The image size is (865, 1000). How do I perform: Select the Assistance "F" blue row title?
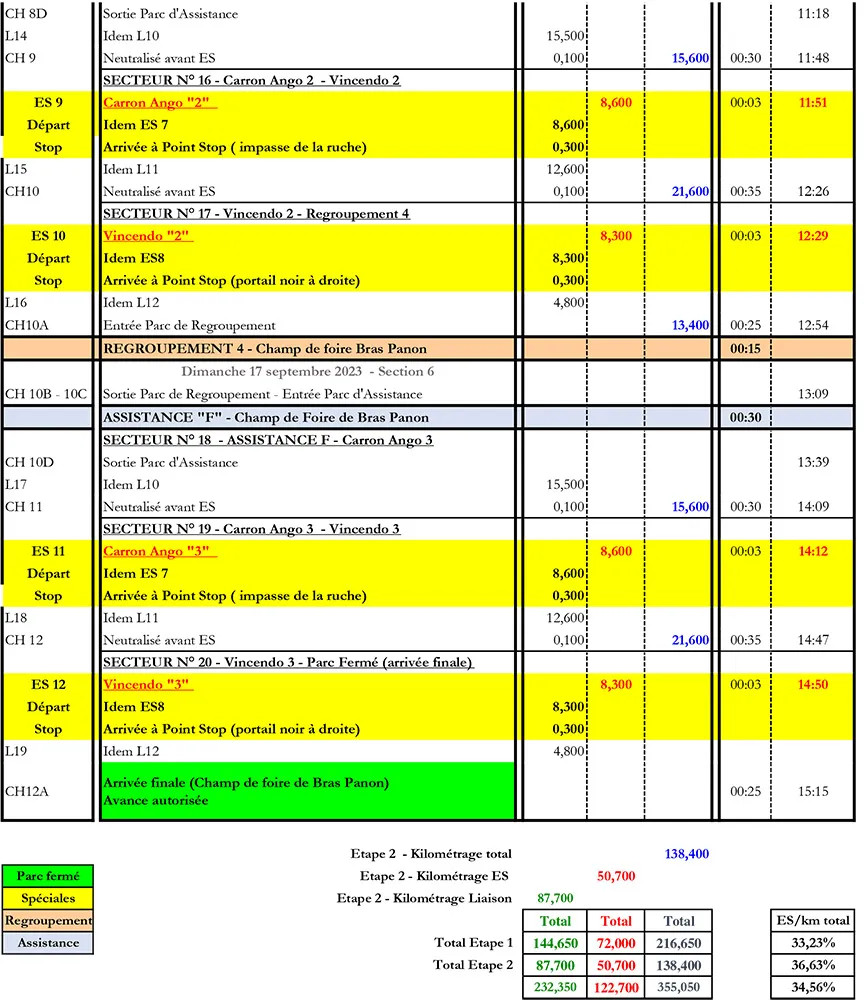click(266, 417)
